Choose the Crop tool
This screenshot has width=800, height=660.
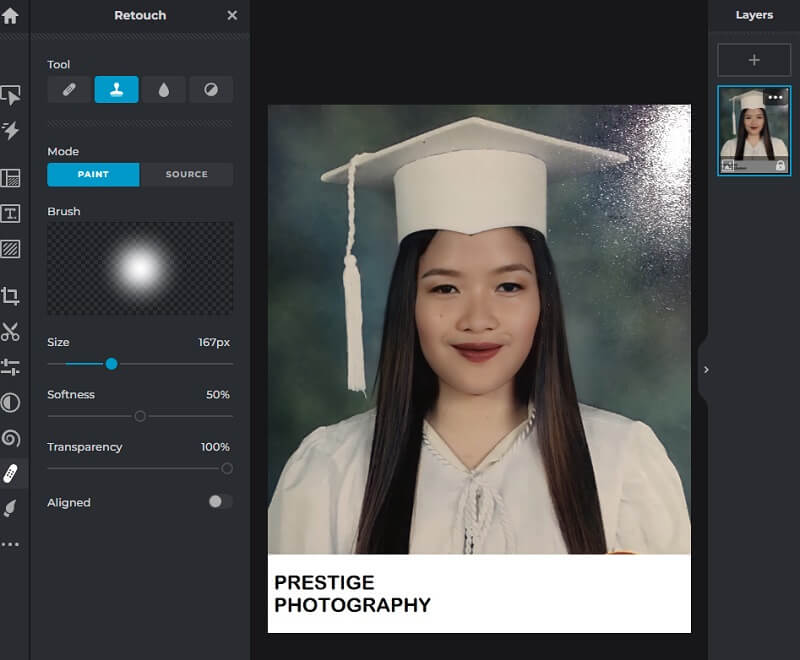(x=11, y=296)
